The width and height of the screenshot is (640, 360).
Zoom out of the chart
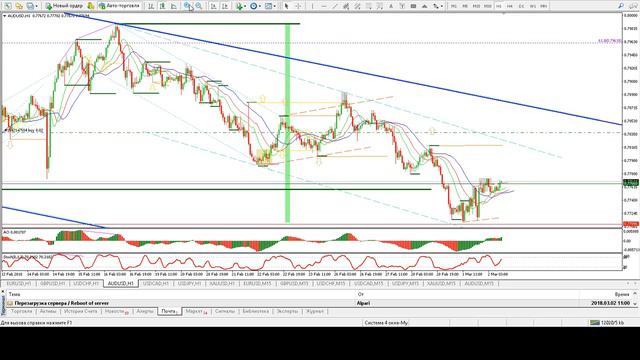(199, 6)
